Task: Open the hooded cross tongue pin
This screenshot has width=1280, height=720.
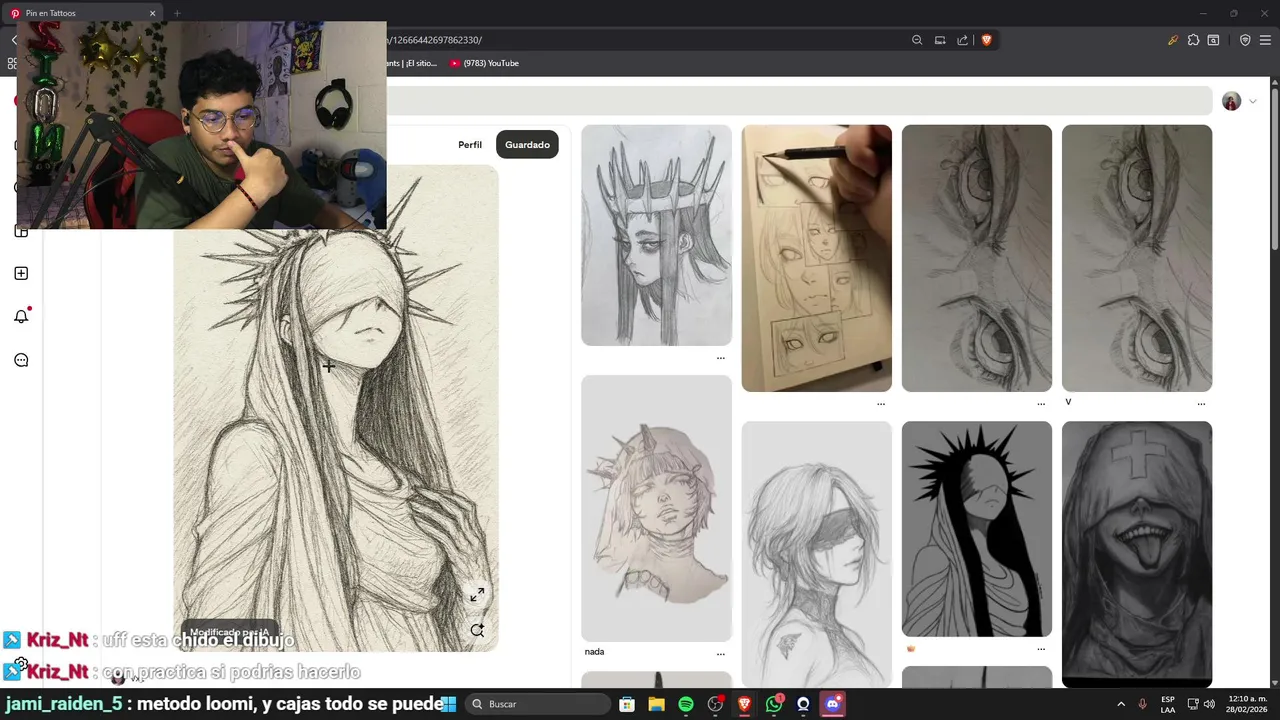Action: click(x=1137, y=555)
